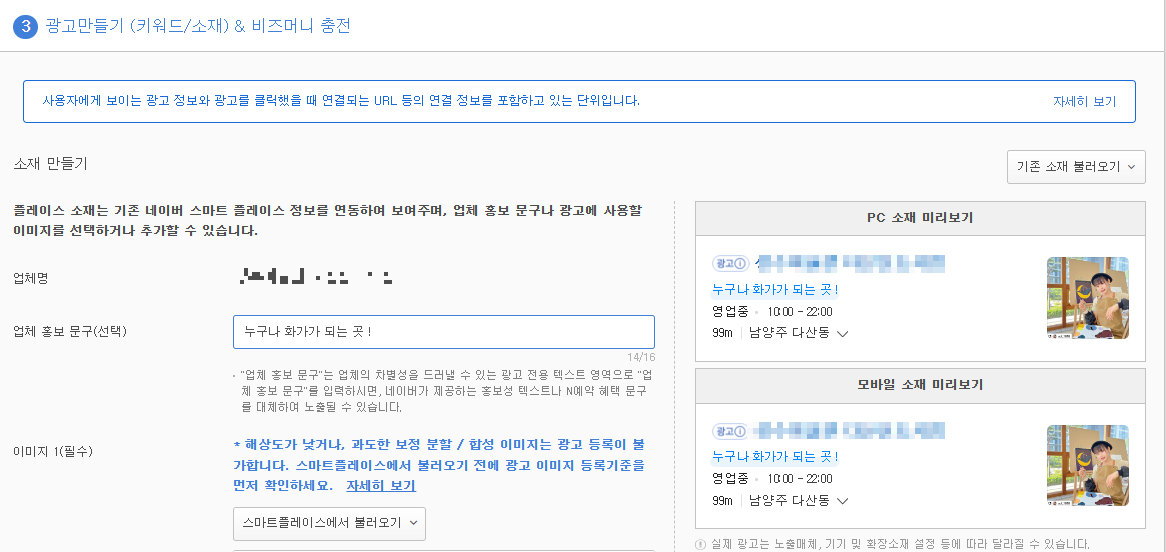Click the 광고 info badge in mobile preview
This screenshot has width=1166, height=552.
730,431
